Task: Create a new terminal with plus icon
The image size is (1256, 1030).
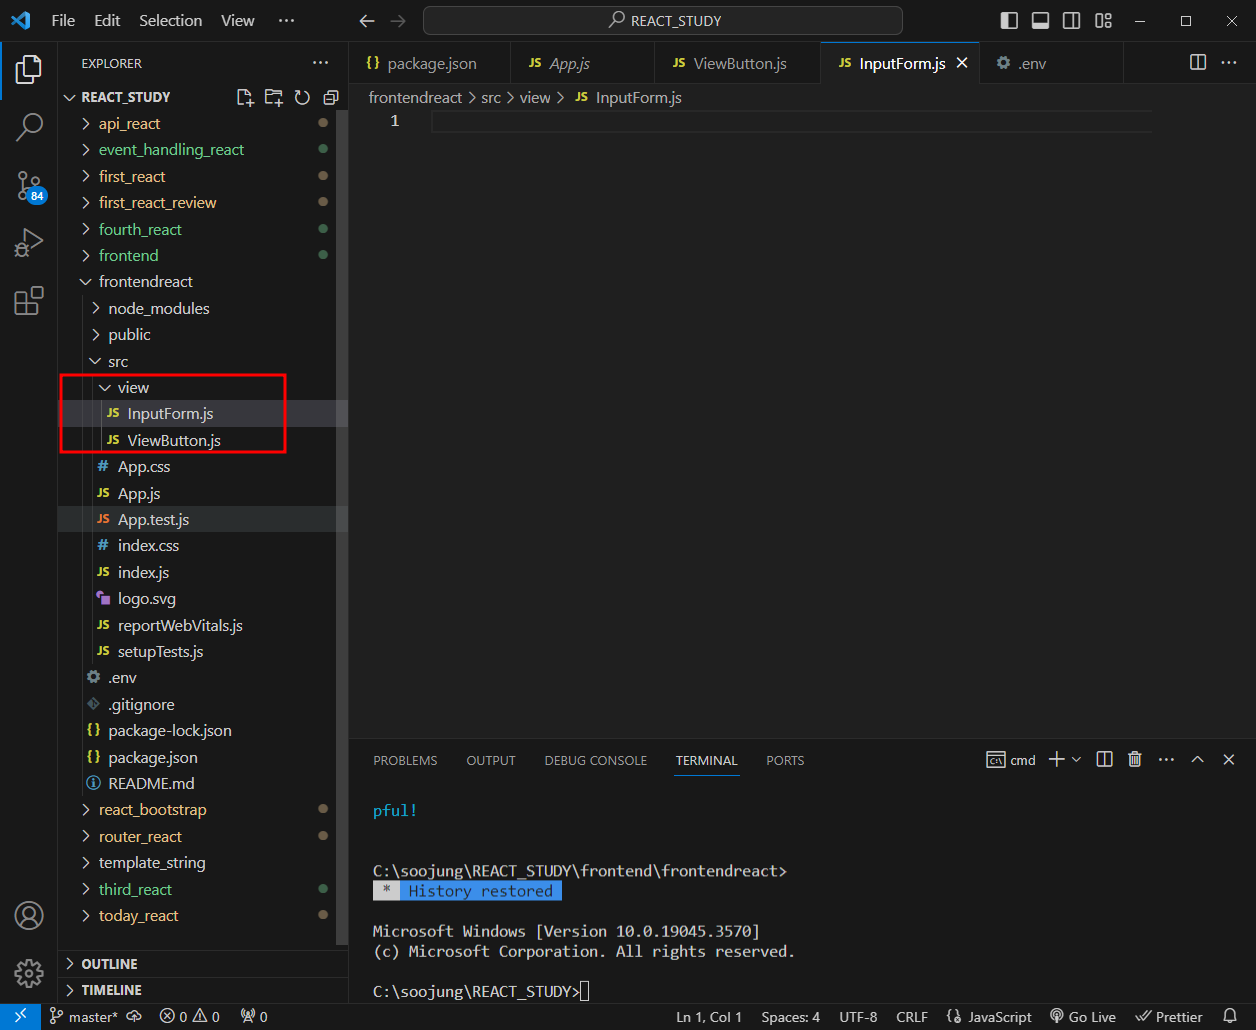Action: (1056, 760)
